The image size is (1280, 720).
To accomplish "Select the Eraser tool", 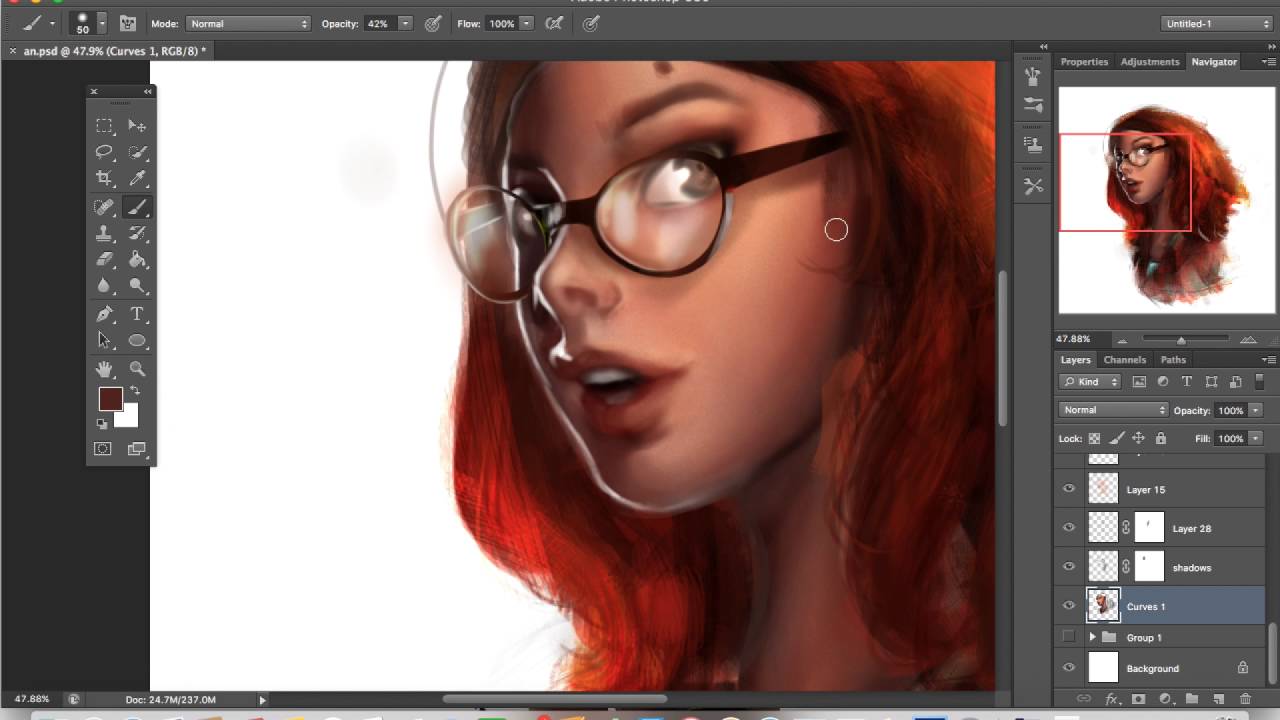I will coord(104,259).
